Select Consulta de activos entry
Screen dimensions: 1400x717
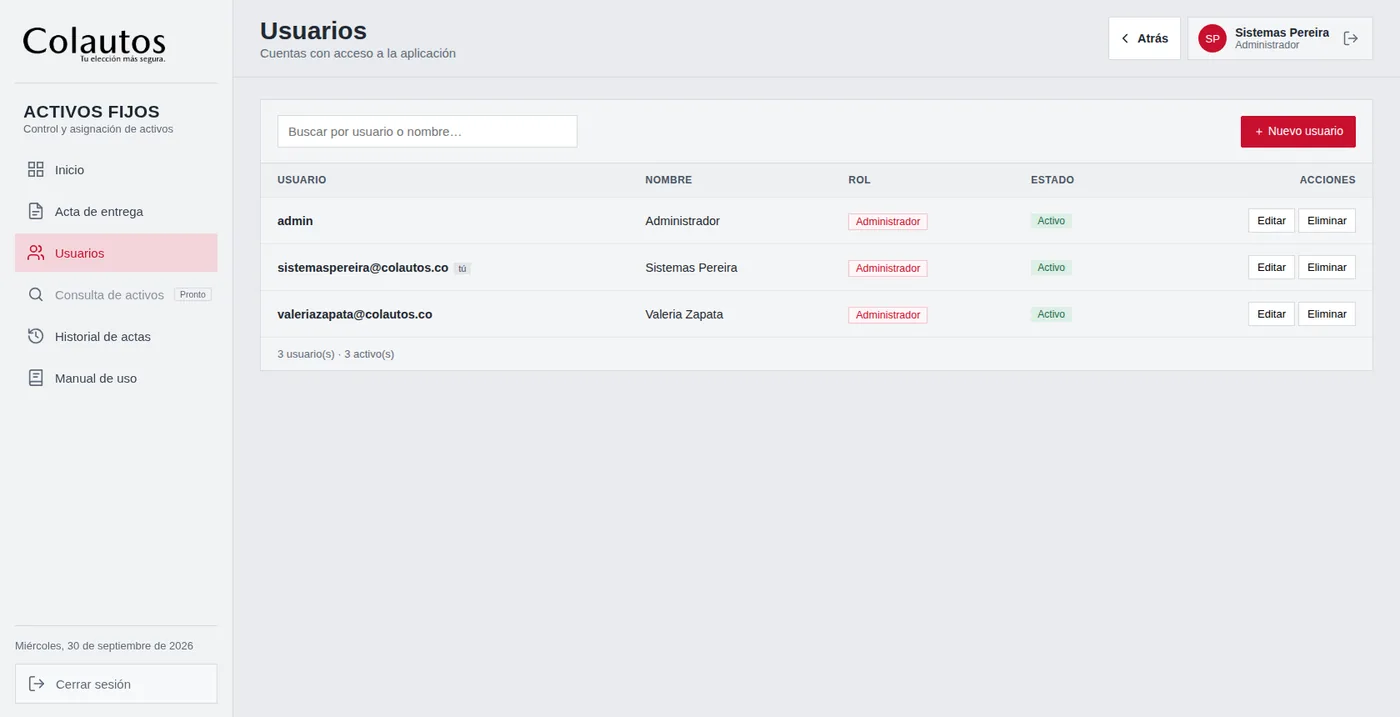click(x=116, y=295)
